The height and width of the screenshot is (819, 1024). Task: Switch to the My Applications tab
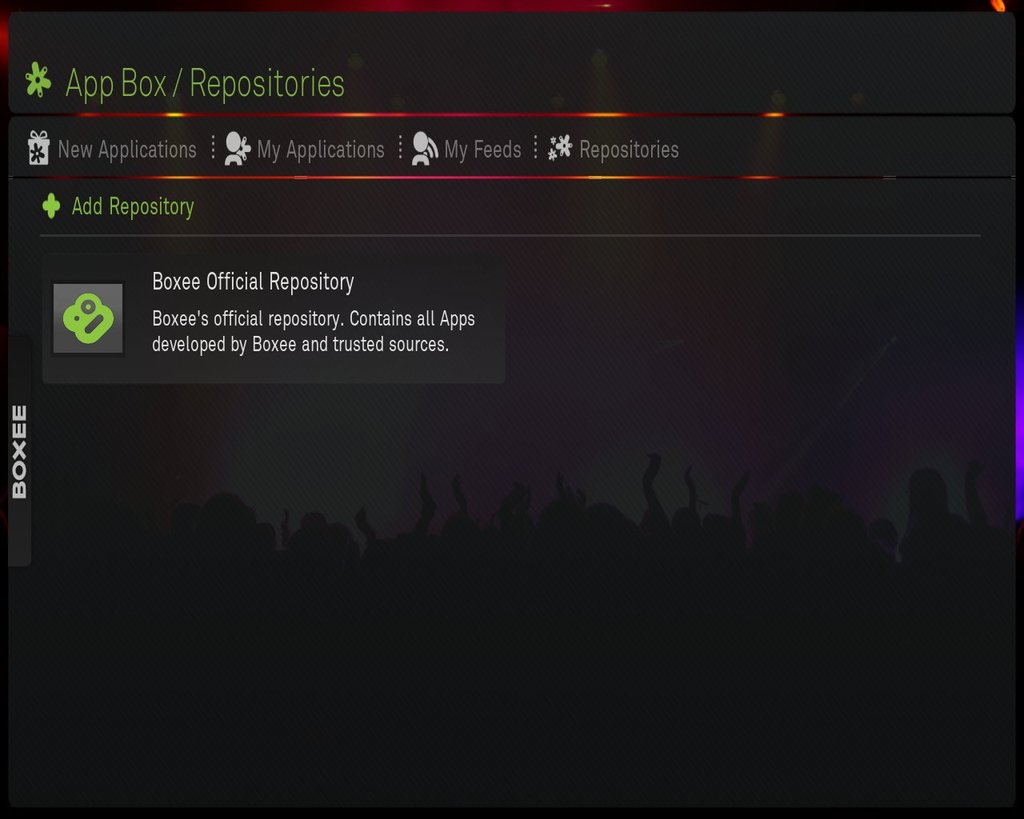[x=320, y=150]
